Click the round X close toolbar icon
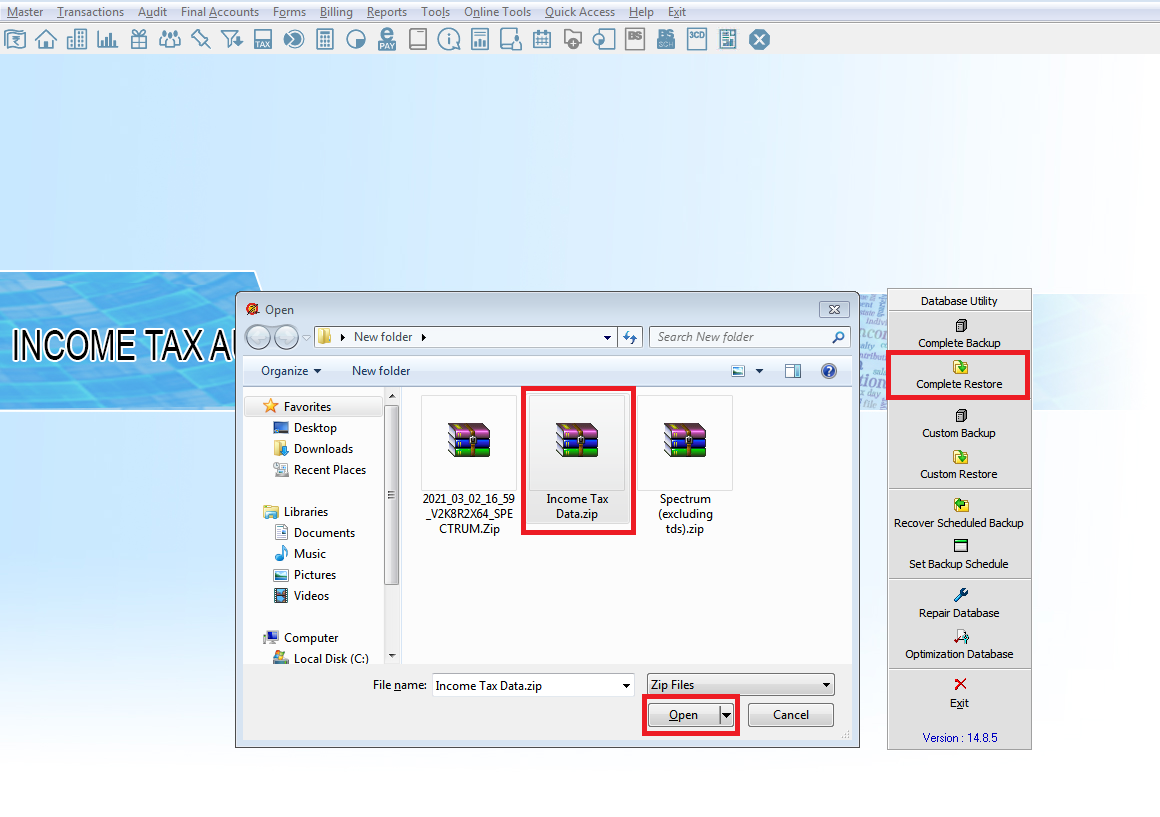1160x817 pixels. click(x=759, y=39)
